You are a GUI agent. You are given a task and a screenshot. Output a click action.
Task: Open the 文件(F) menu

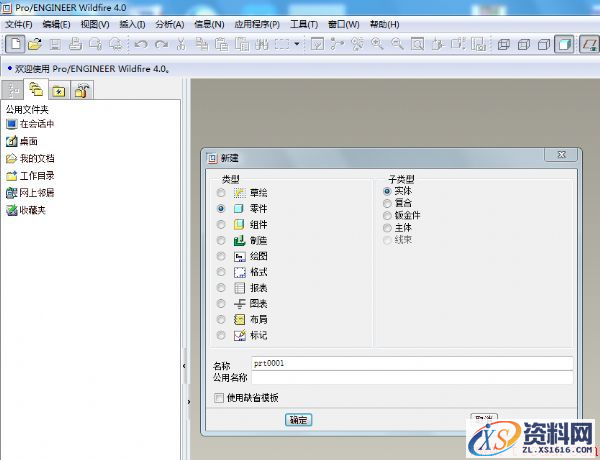point(18,24)
